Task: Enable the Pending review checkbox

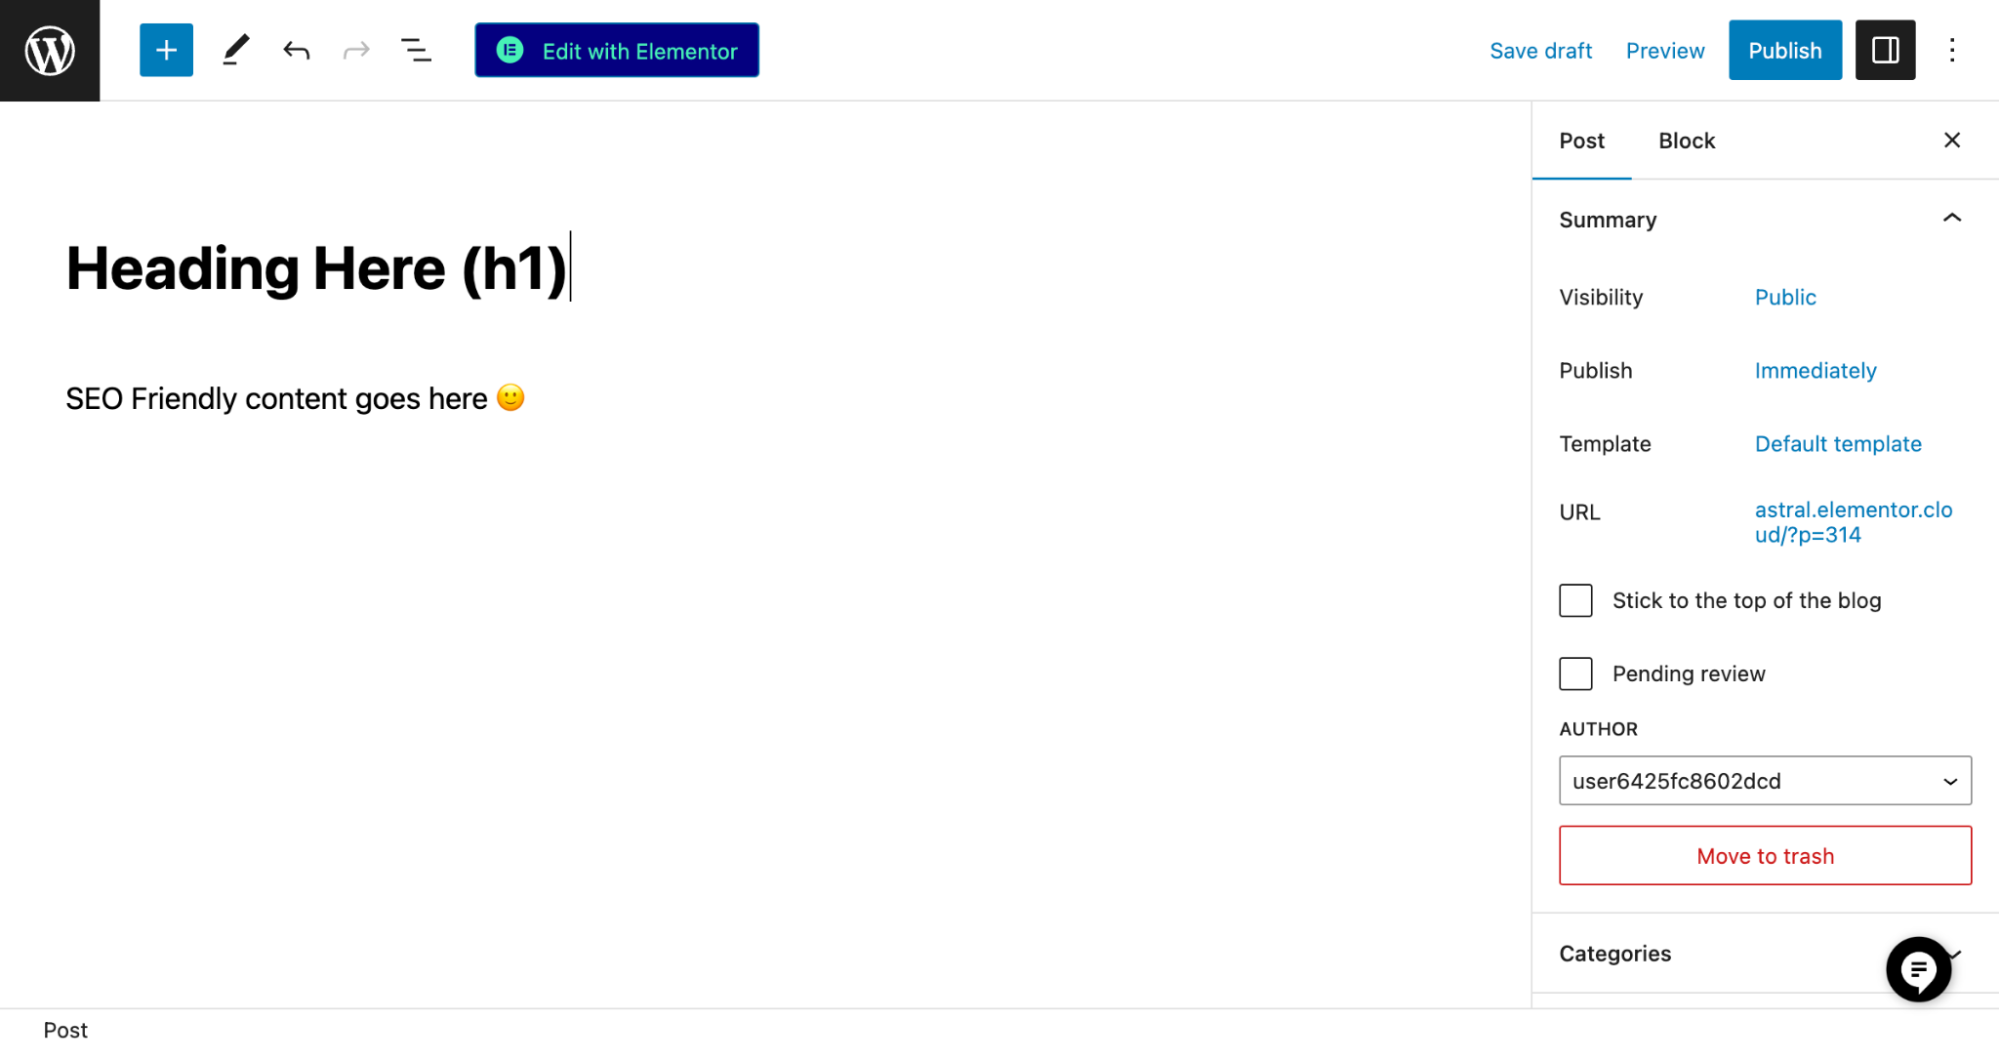Action: point(1575,673)
